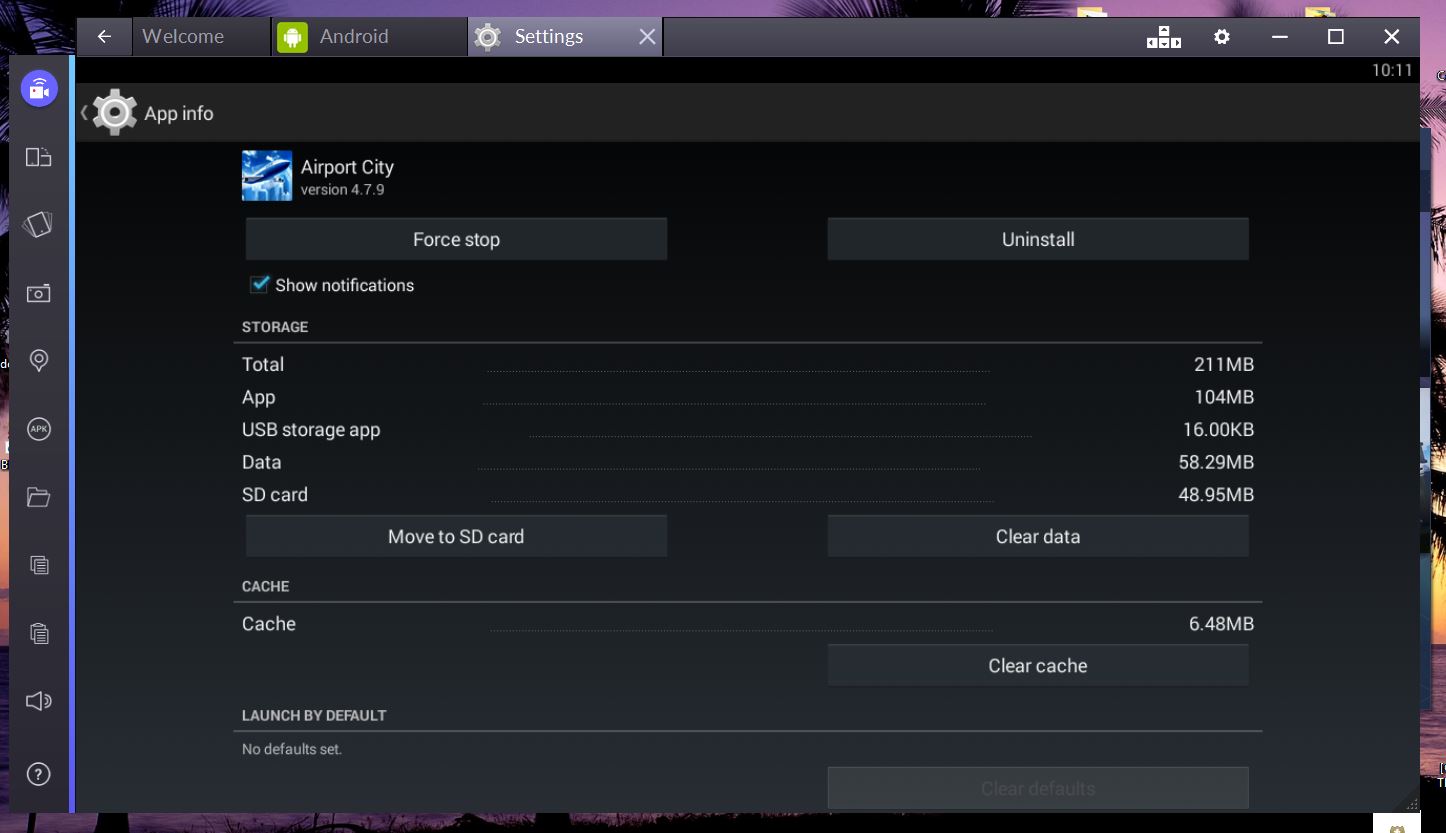Open help question mark icon
The width and height of the screenshot is (1446, 833).
point(39,774)
